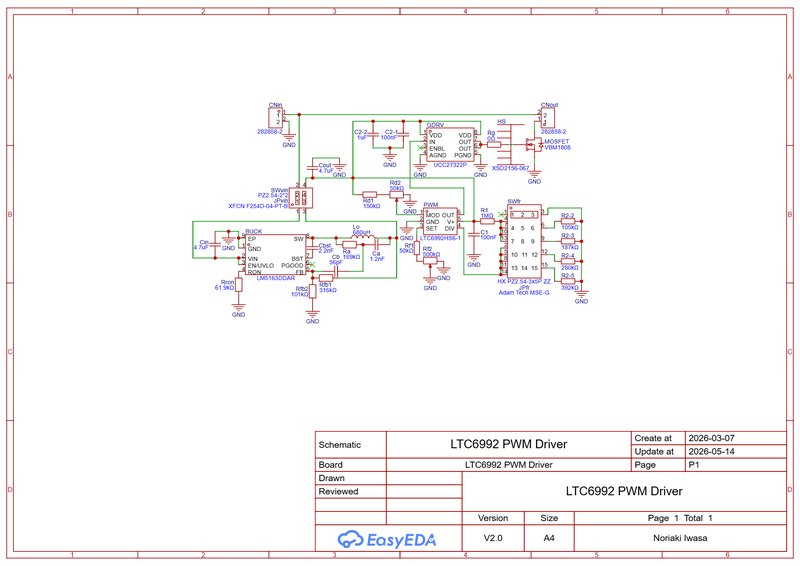The image size is (800, 566).
Task: Click the Update at date '2026-05-14'
Action: coord(711,451)
